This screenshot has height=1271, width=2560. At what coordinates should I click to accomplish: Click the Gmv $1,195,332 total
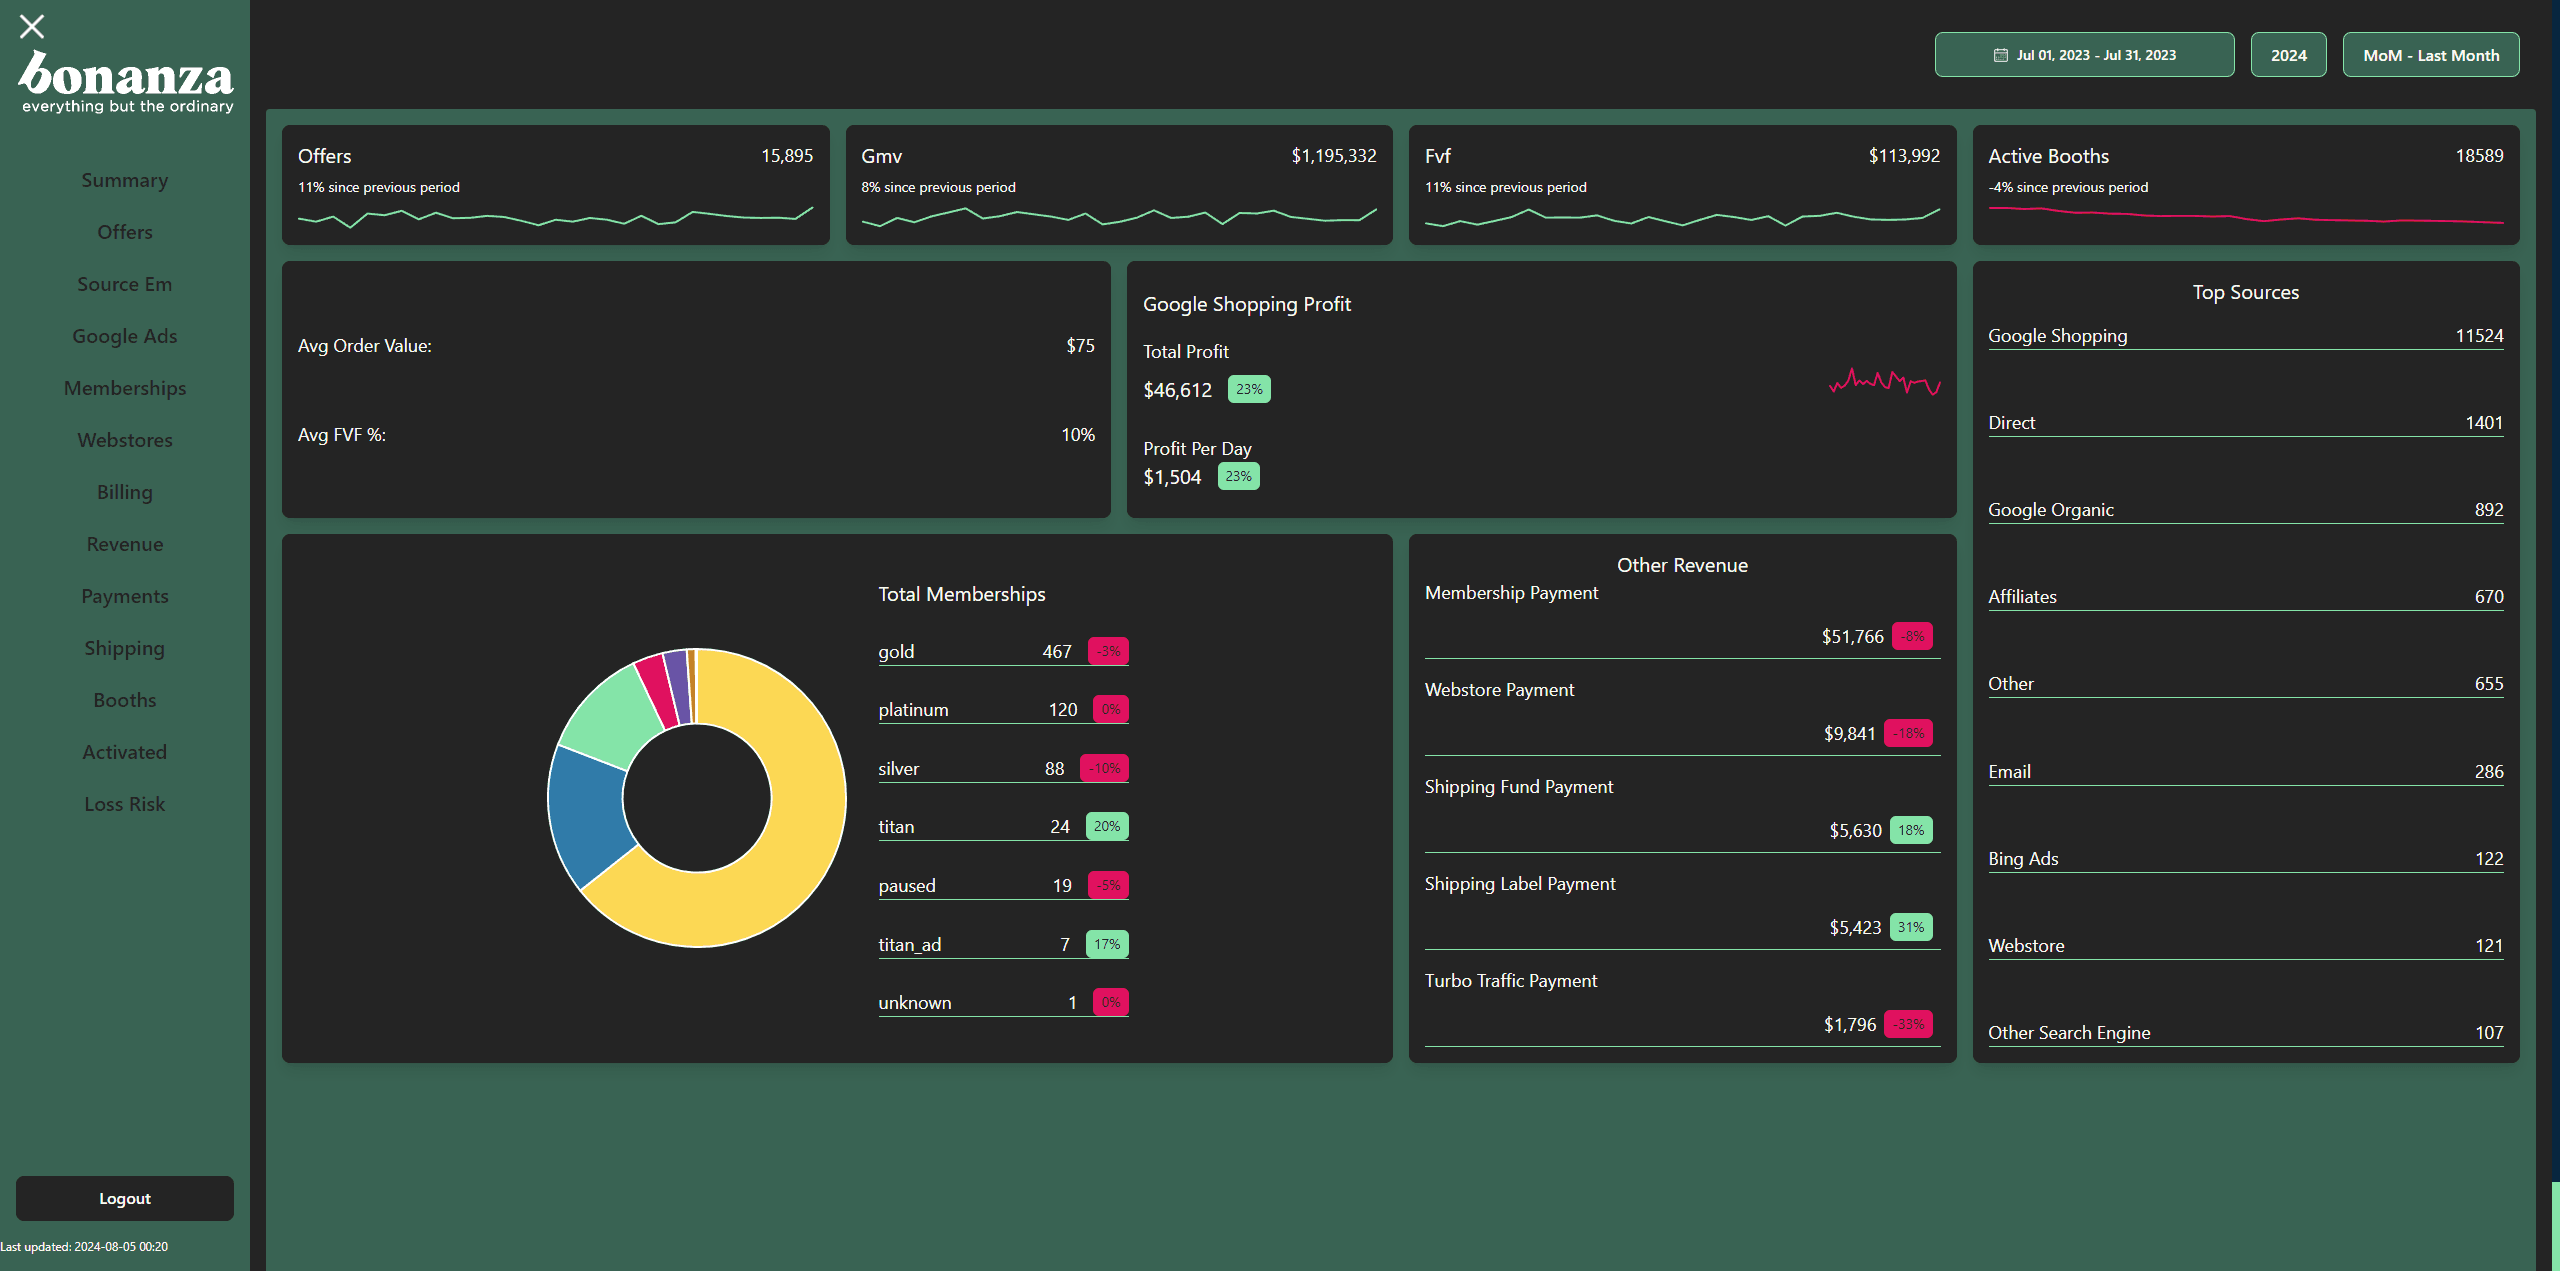pyautogui.click(x=1333, y=156)
